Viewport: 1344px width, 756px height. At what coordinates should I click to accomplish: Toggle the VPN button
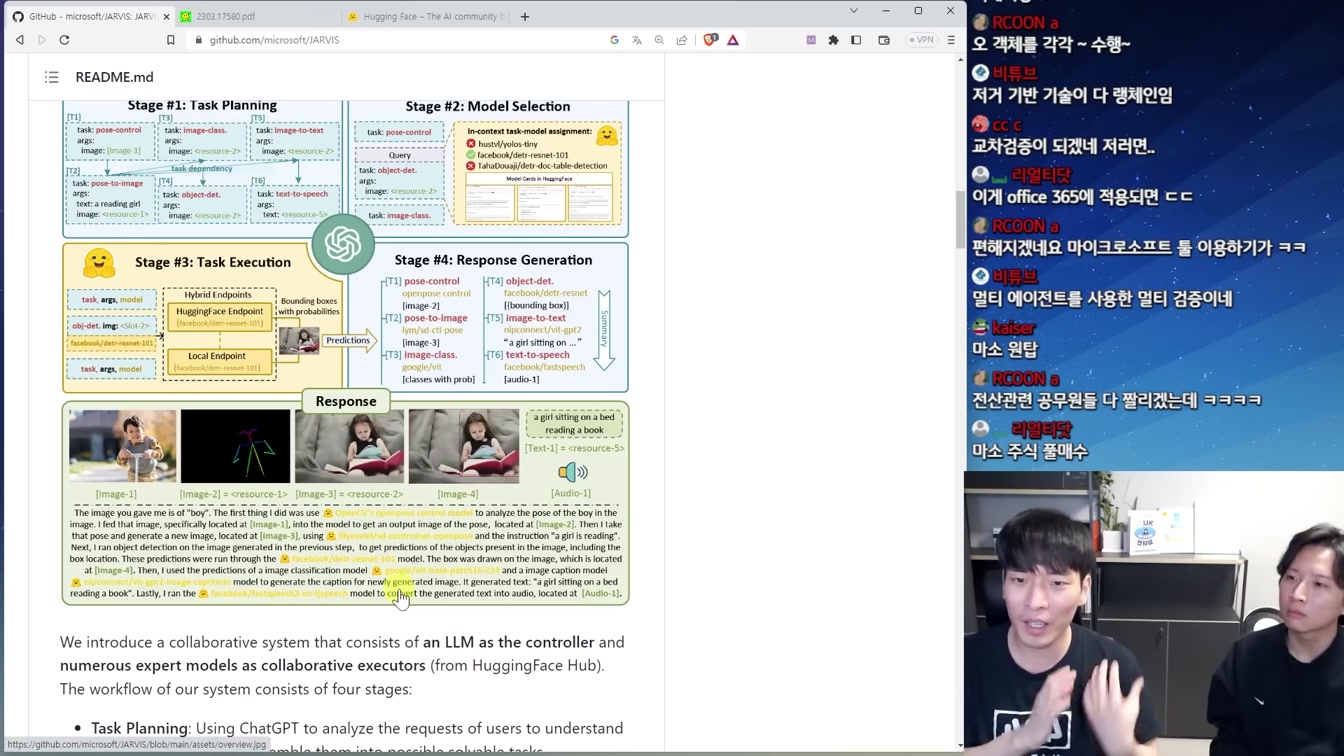[x=921, y=40]
